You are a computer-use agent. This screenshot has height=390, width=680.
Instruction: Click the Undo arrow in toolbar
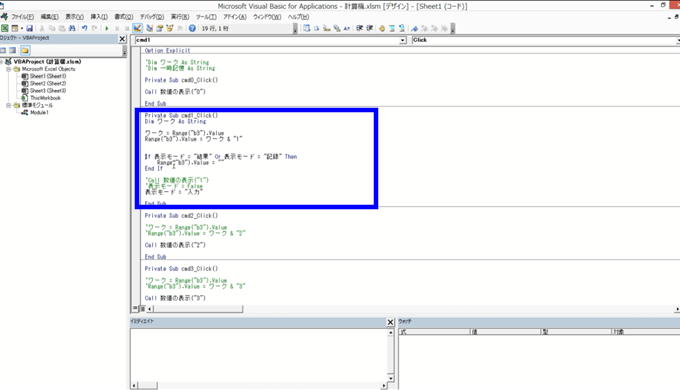(85, 28)
